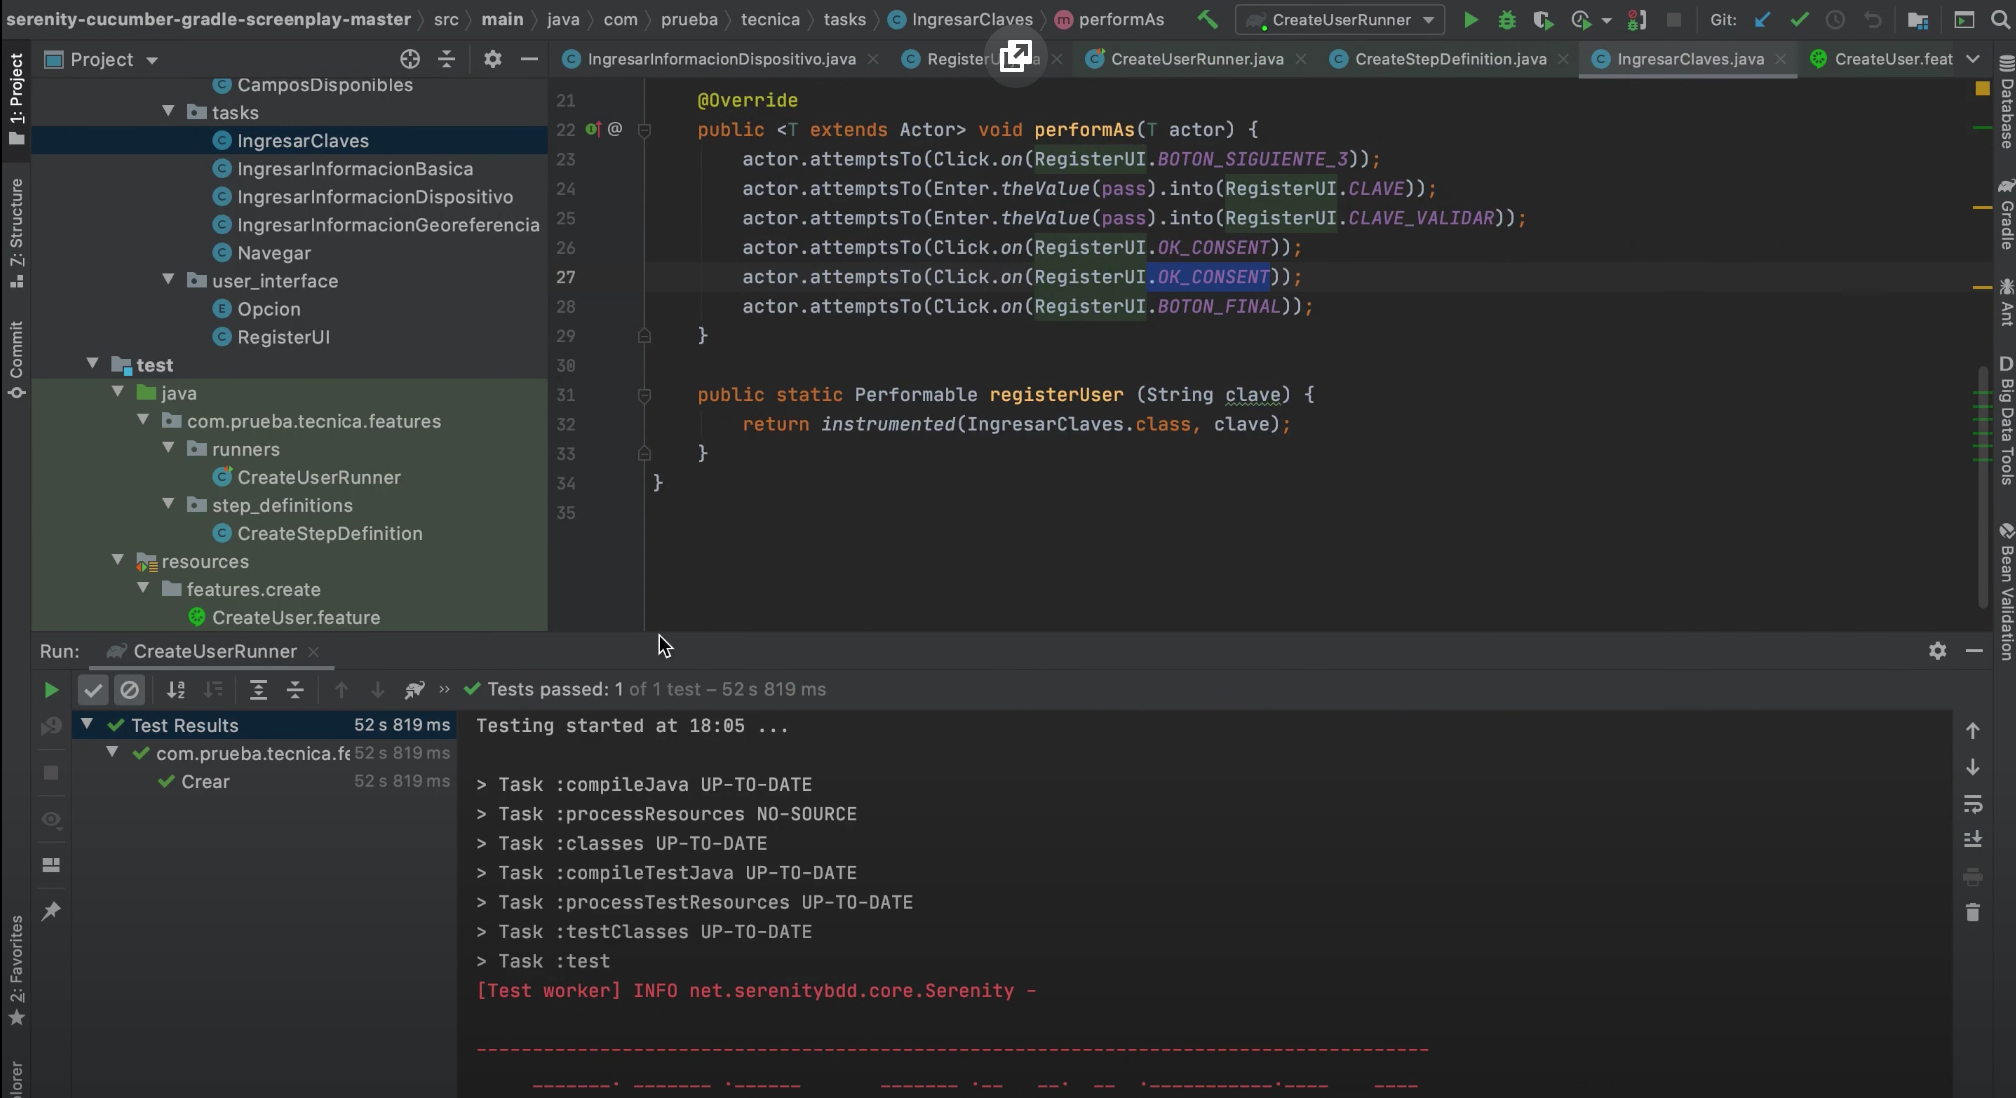
Task: Toggle show passed tests checkmark button
Action: 93,690
